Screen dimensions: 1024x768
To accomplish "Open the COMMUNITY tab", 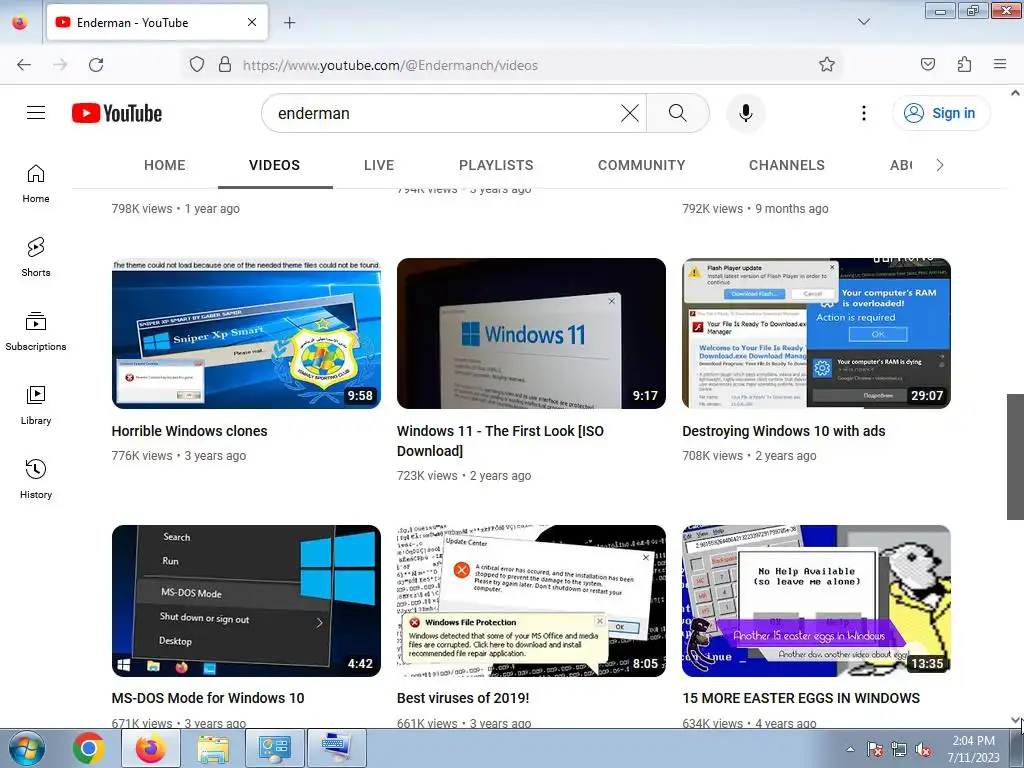I will point(641,165).
